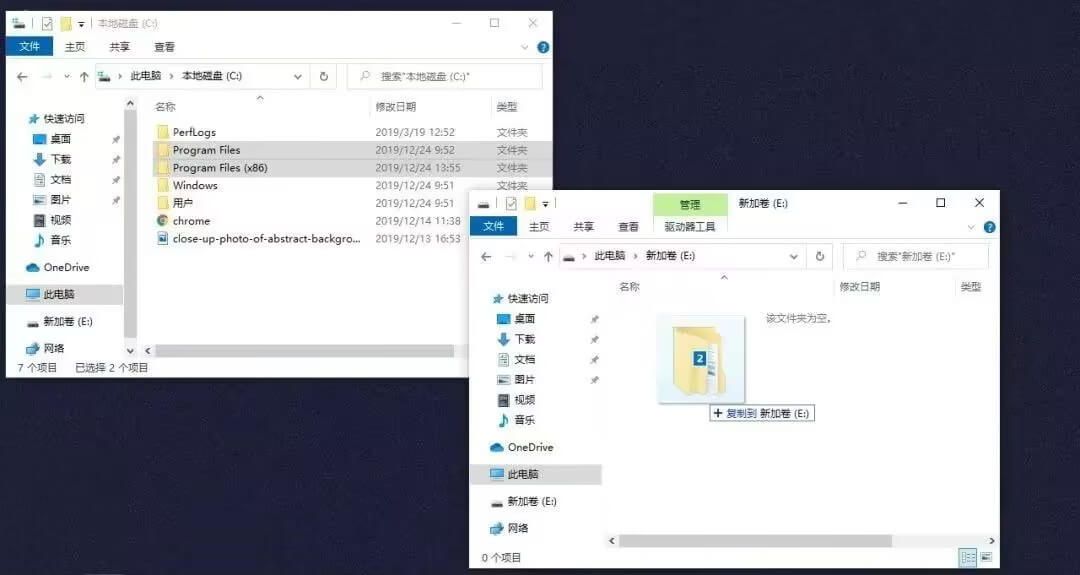Click the blue help icon in C: window
Image resolution: width=1080 pixels, height=575 pixels.
click(543, 47)
